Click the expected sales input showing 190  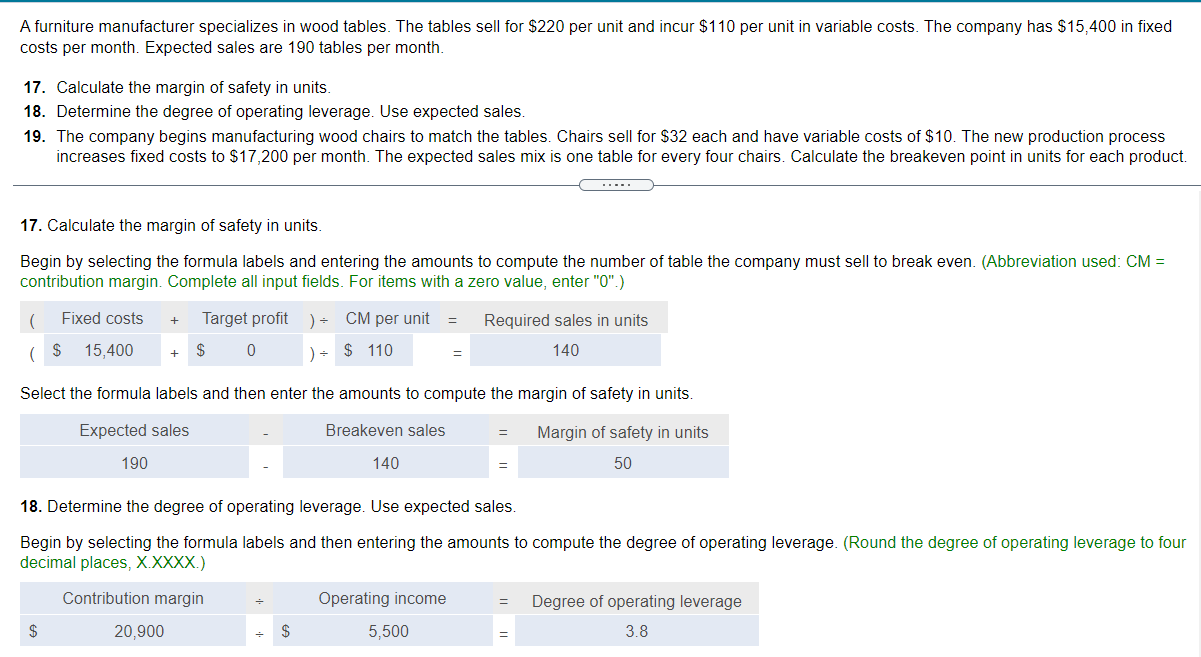tap(134, 462)
